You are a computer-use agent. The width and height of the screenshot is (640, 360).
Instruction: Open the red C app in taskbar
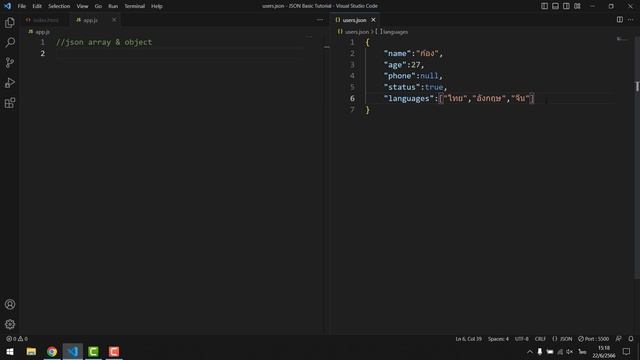click(114, 351)
